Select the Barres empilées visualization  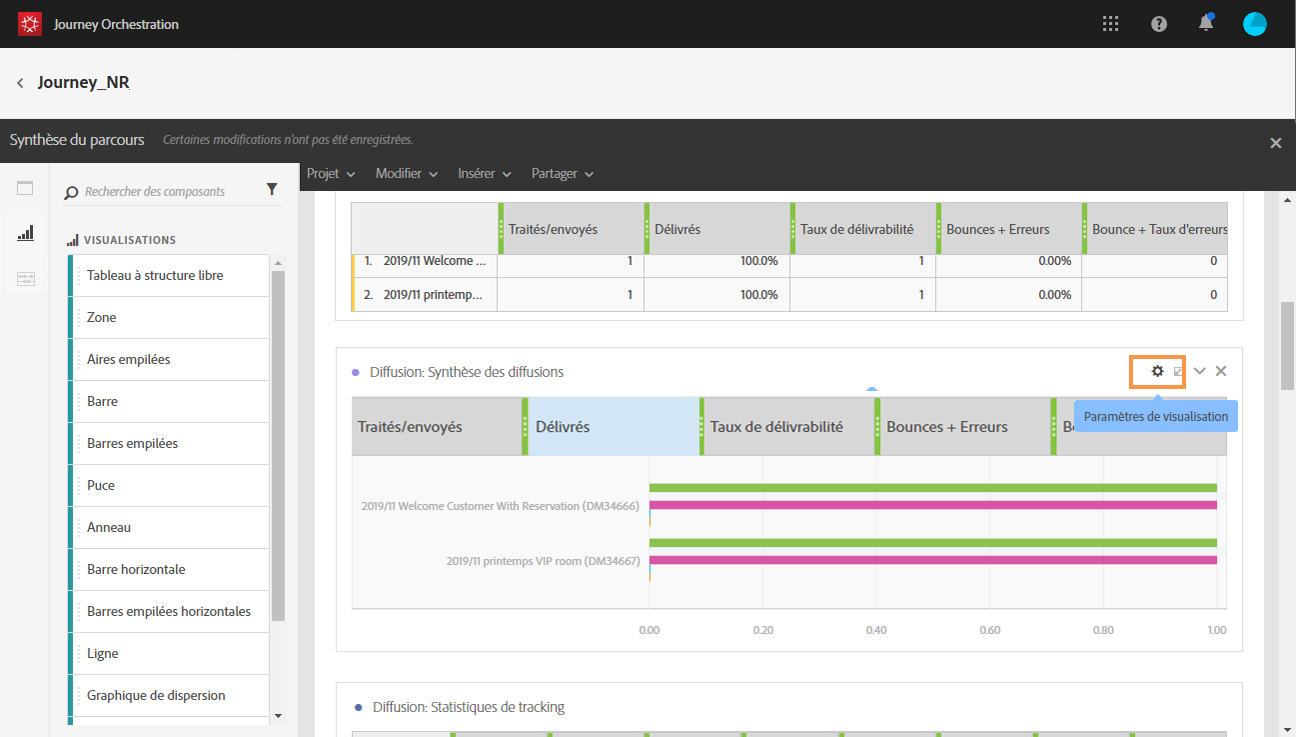tap(169, 443)
